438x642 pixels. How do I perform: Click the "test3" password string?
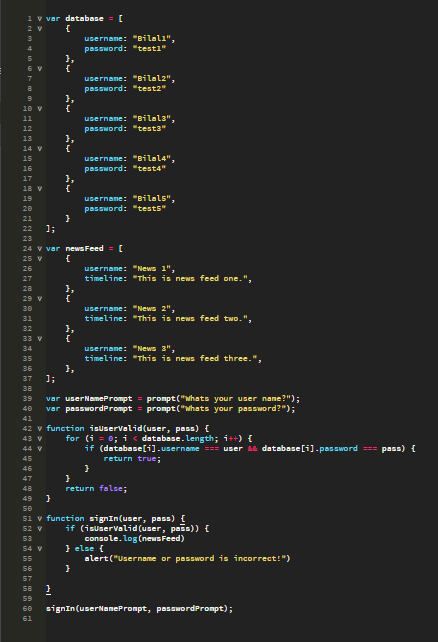pyautogui.click(x=149, y=129)
